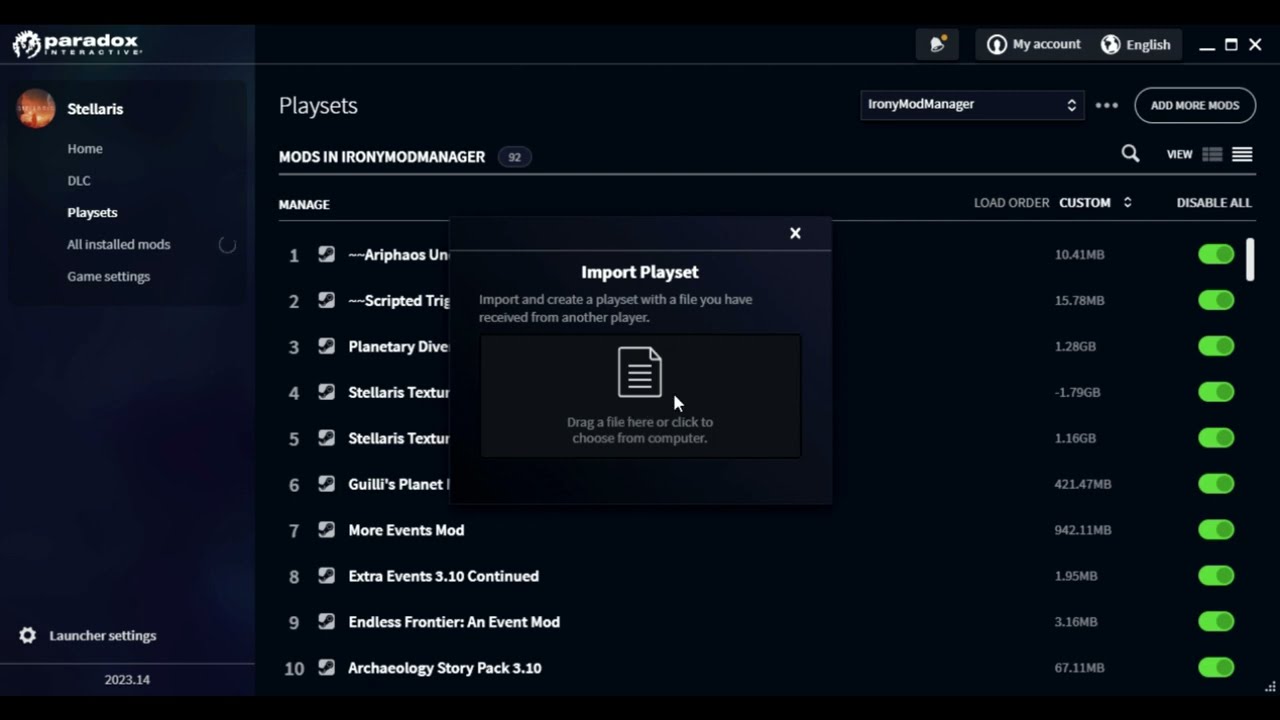
Task: Open the IronyModManager playset dropdown
Action: pos(972,104)
